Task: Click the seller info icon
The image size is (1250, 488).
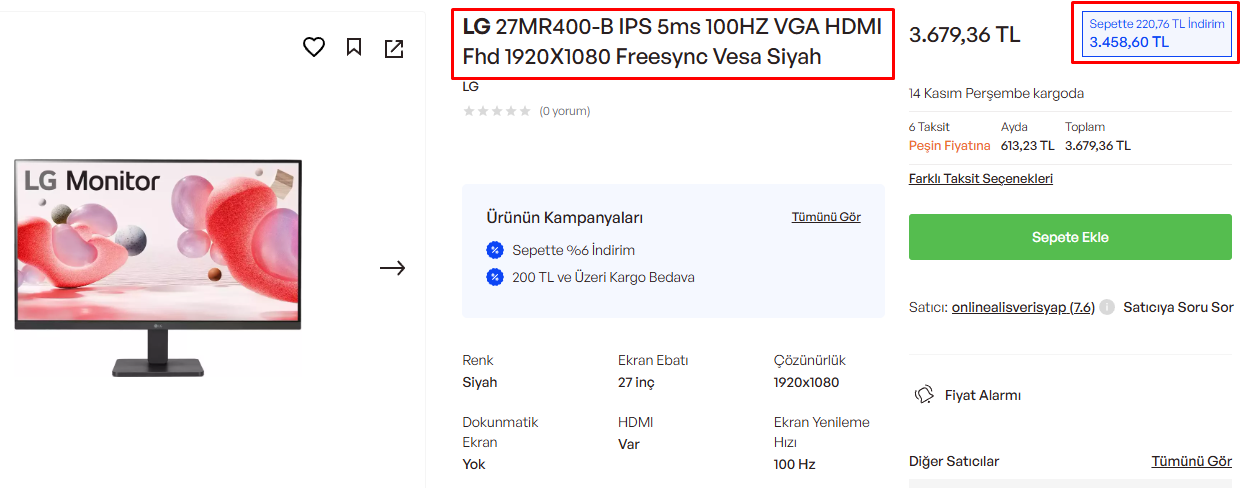Action: (1107, 307)
